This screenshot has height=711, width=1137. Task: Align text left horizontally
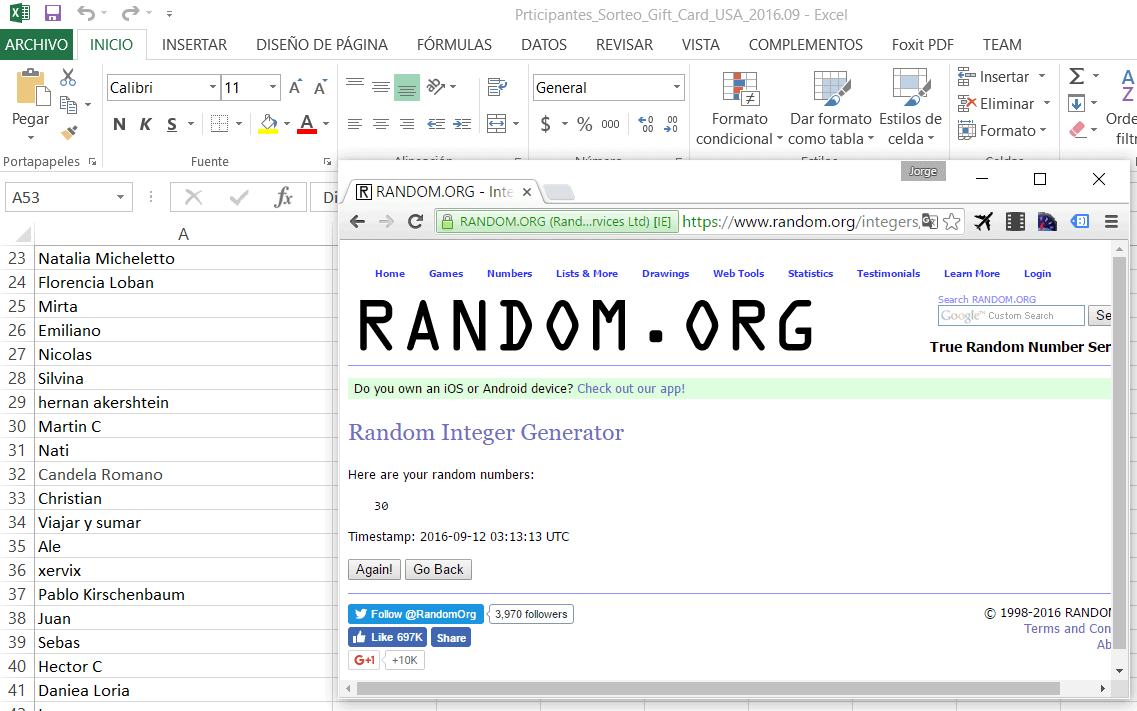pos(355,125)
